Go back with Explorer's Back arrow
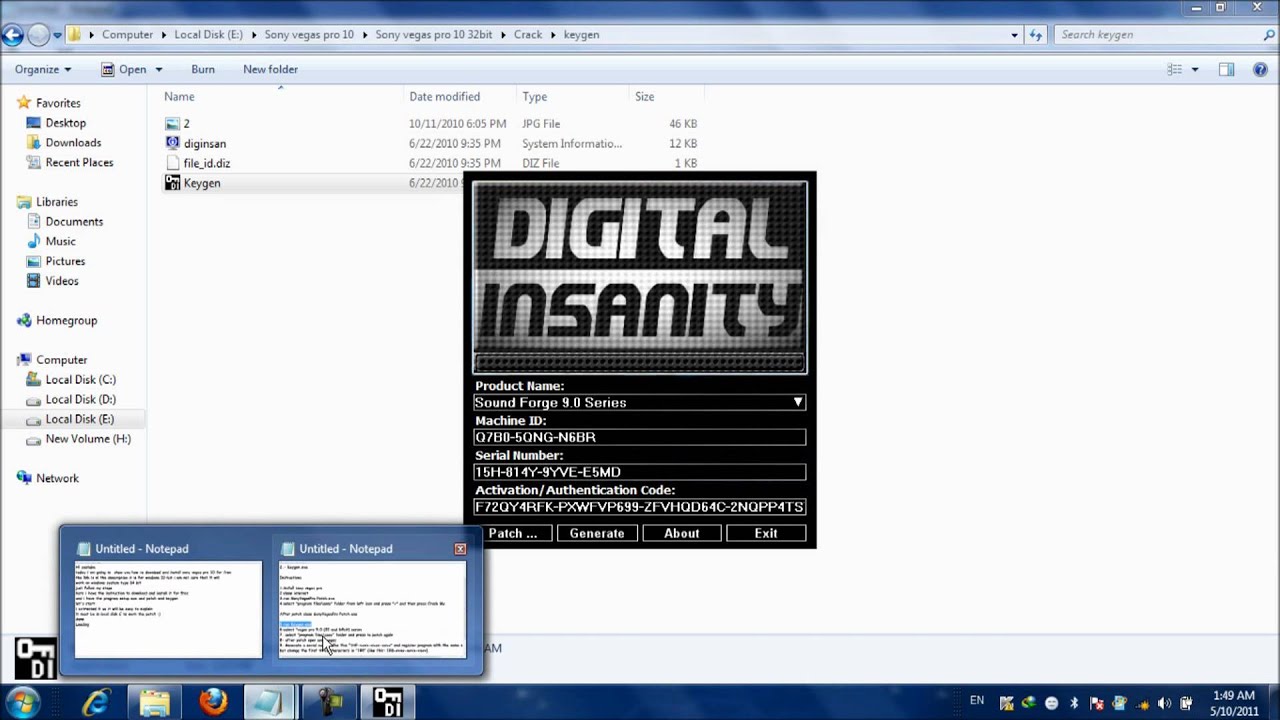The width and height of the screenshot is (1280, 720). pyautogui.click(x=12, y=35)
